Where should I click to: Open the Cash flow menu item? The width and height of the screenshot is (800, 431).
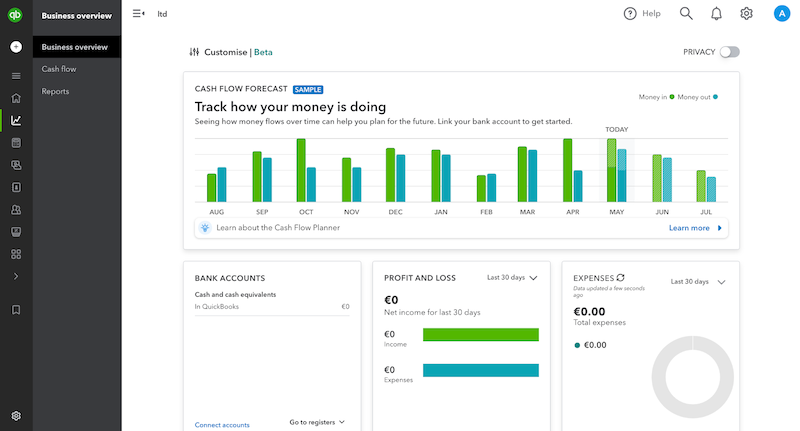pyautogui.click(x=59, y=69)
